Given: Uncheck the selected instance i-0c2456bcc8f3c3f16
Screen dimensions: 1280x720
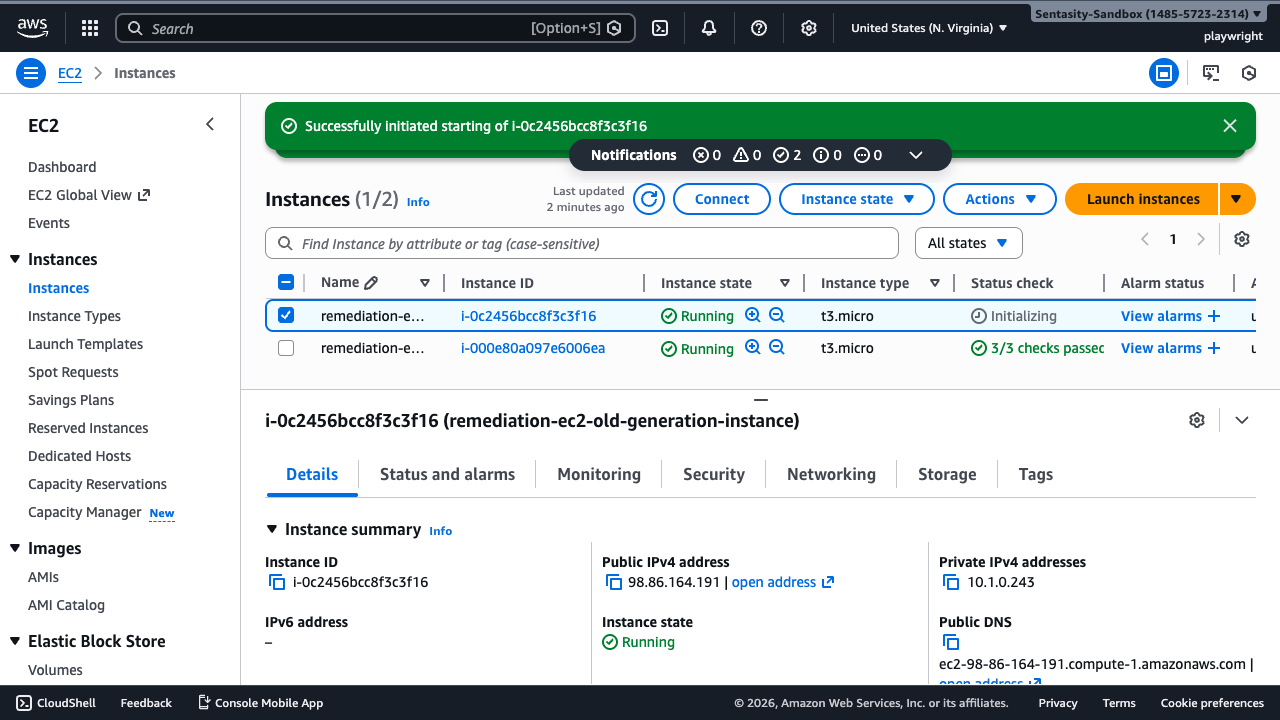Looking at the screenshot, I should click(286, 316).
